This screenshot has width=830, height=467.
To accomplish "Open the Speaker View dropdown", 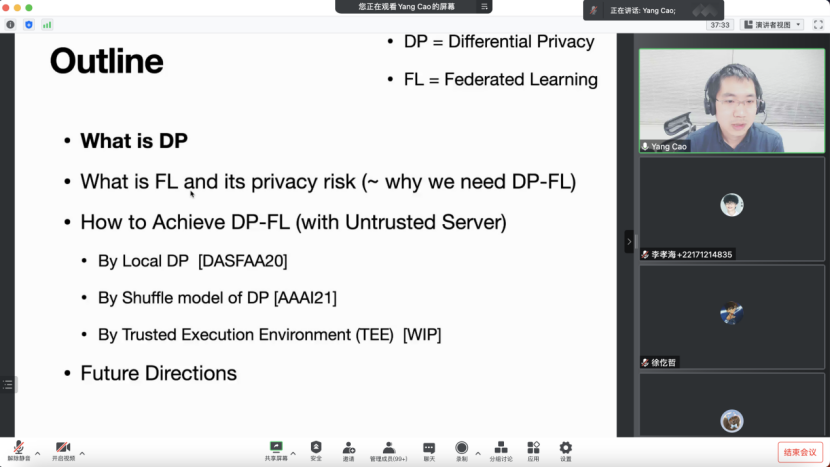I will pyautogui.click(x=773, y=24).
